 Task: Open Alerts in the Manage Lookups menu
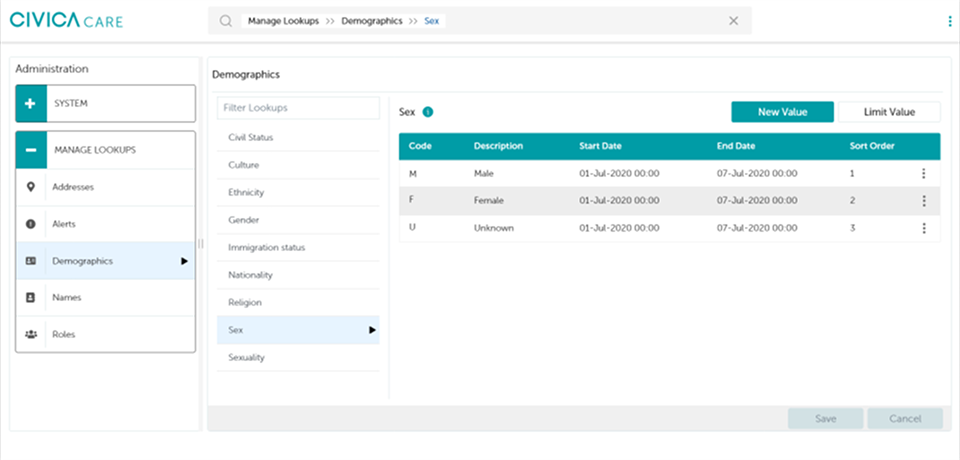105,224
